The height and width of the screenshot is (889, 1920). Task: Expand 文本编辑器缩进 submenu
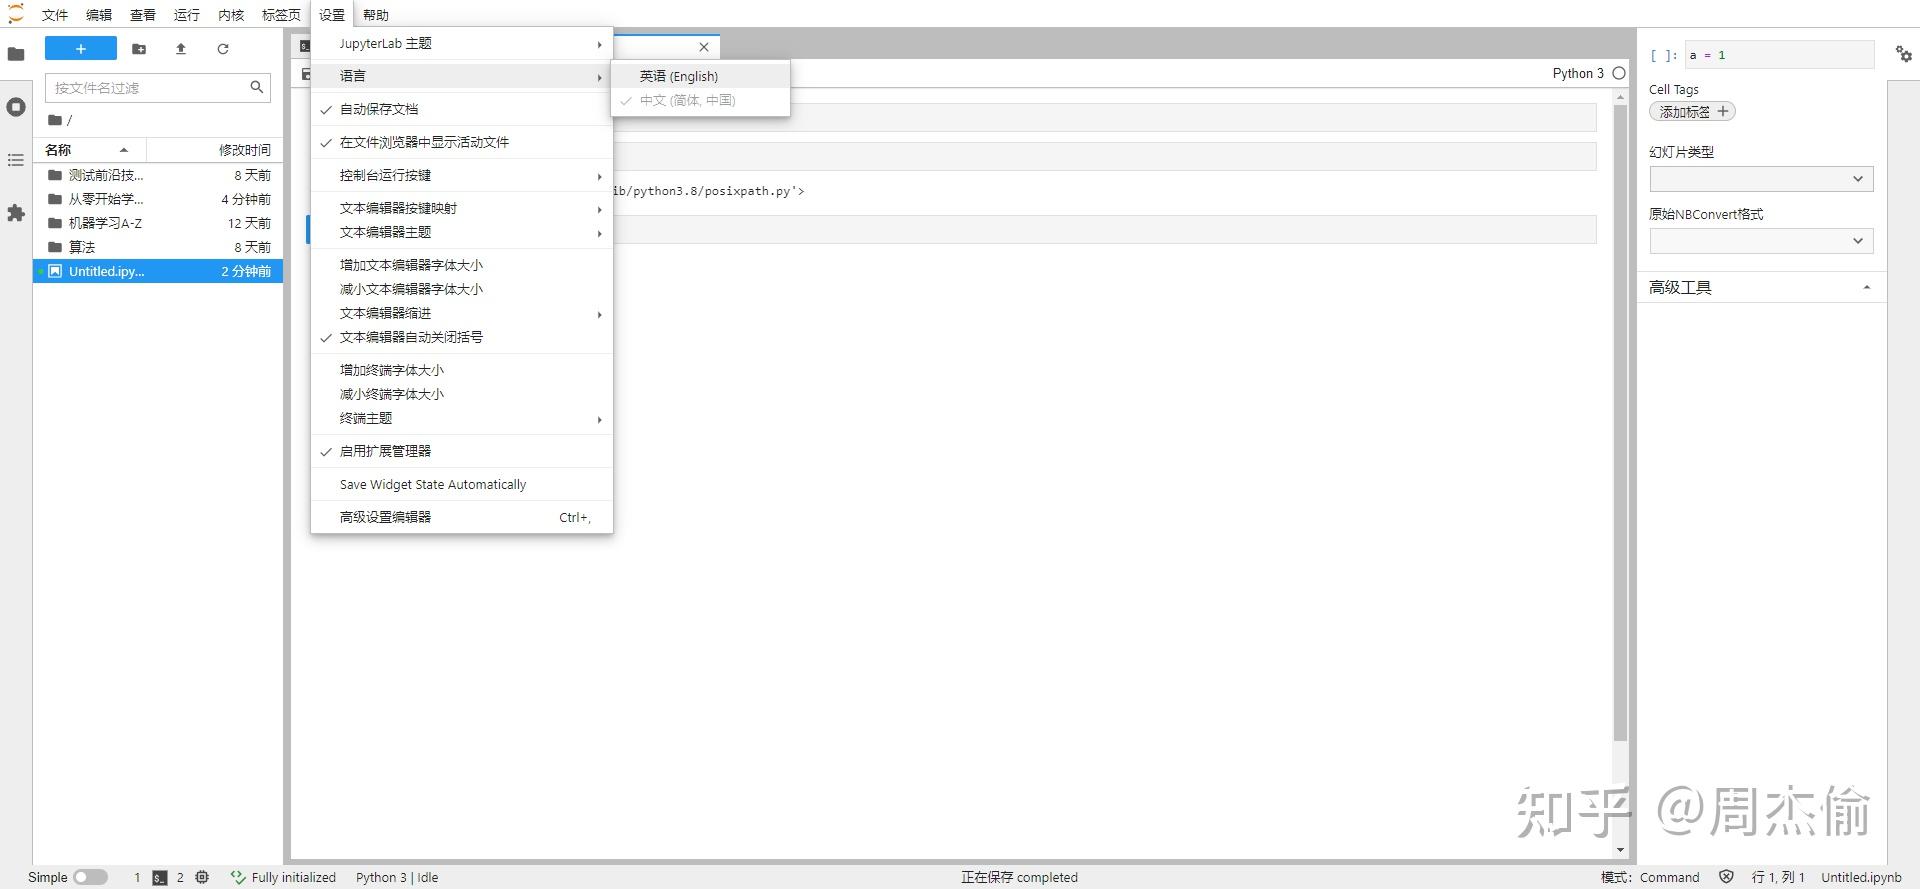click(462, 313)
